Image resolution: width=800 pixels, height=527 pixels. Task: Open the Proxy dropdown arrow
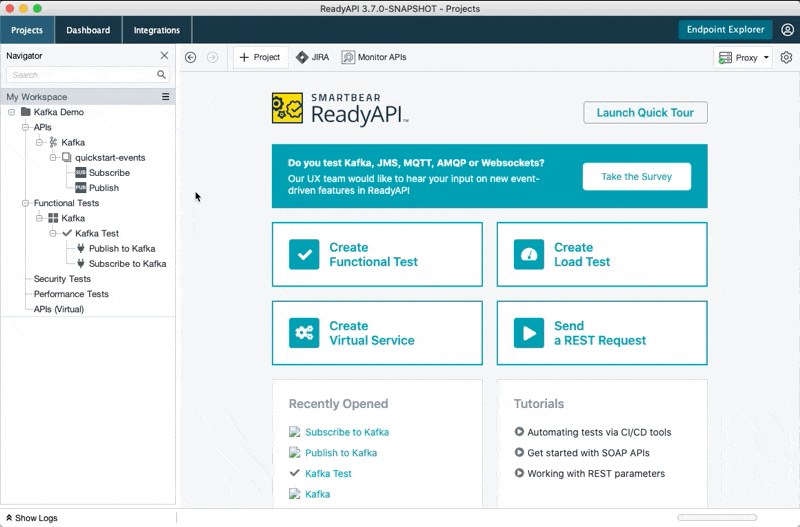click(x=766, y=58)
